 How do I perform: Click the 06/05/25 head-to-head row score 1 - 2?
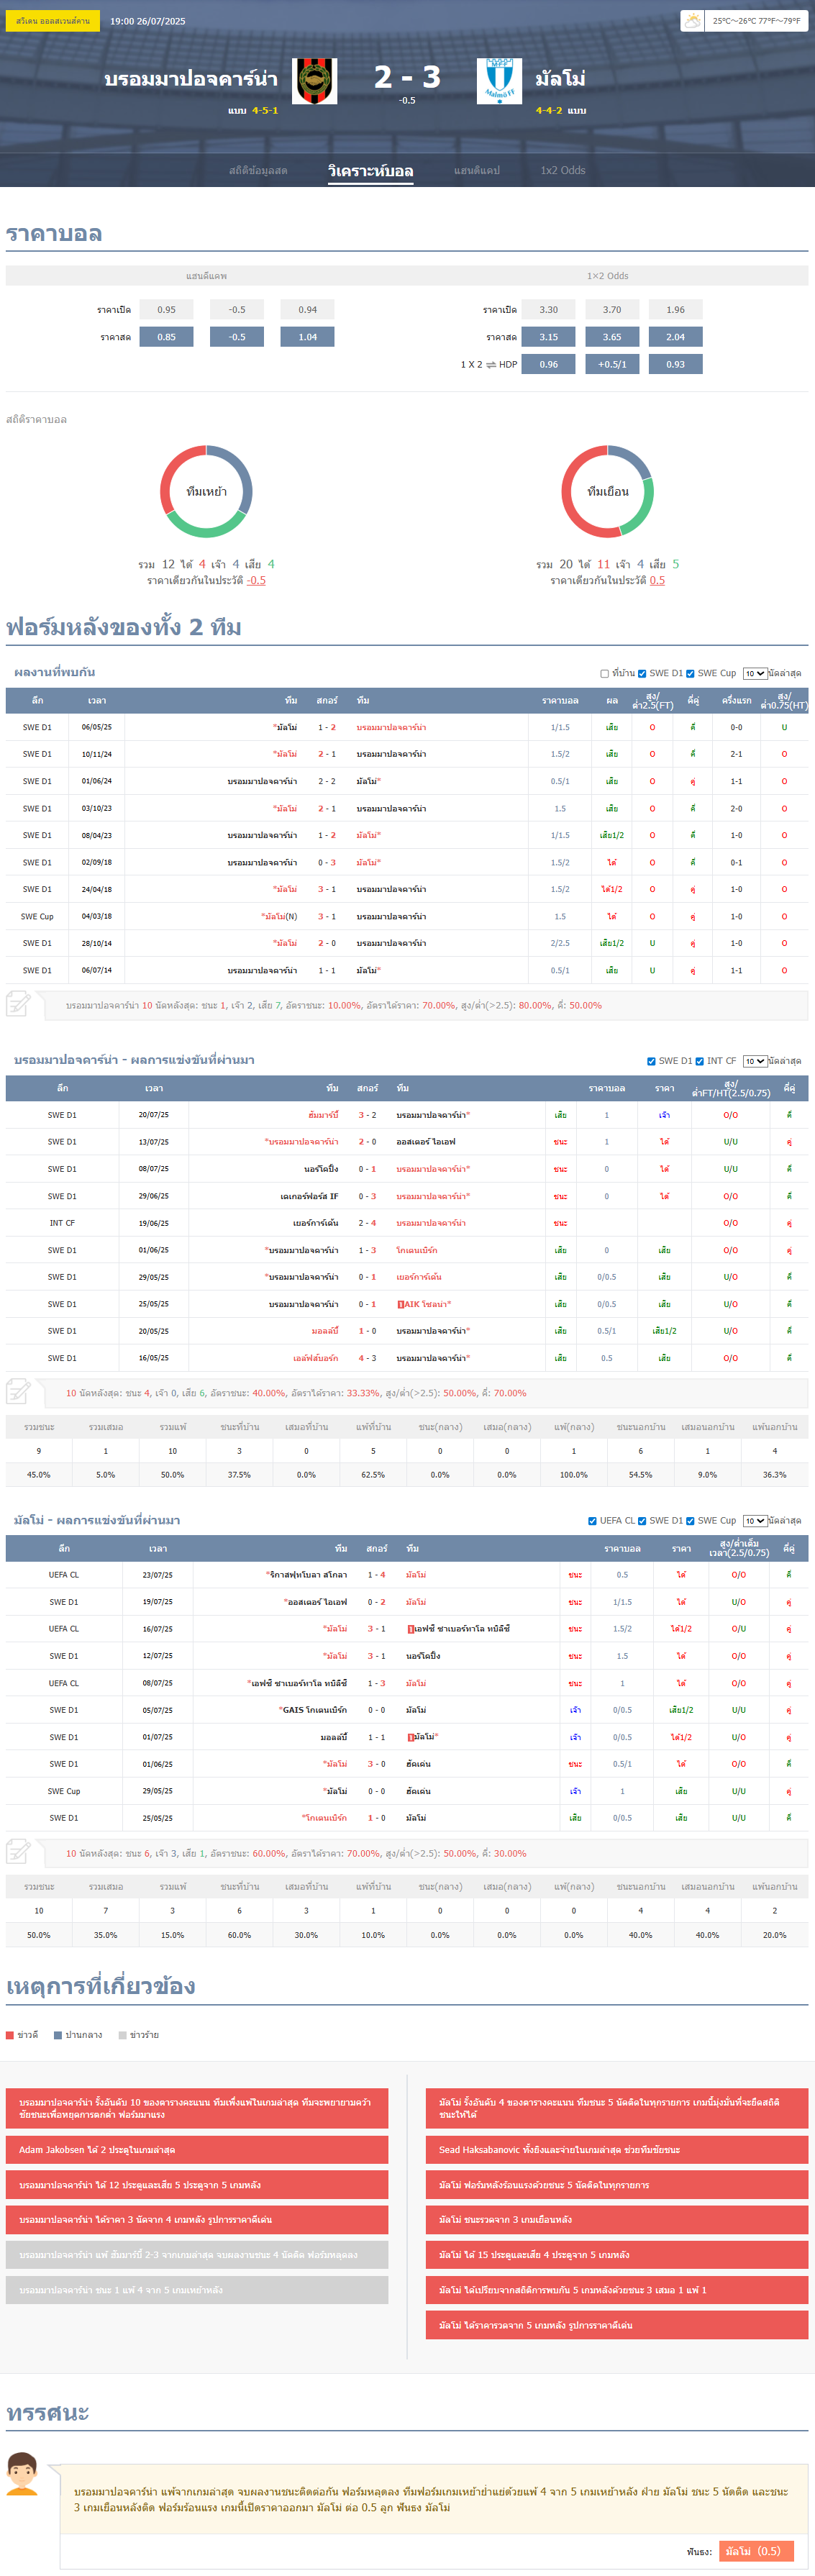[x=327, y=727]
